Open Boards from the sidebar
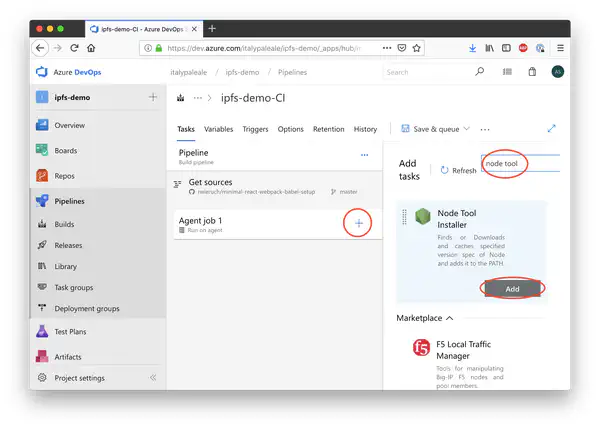The width and height of the screenshot is (600, 429). pos(66,150)
